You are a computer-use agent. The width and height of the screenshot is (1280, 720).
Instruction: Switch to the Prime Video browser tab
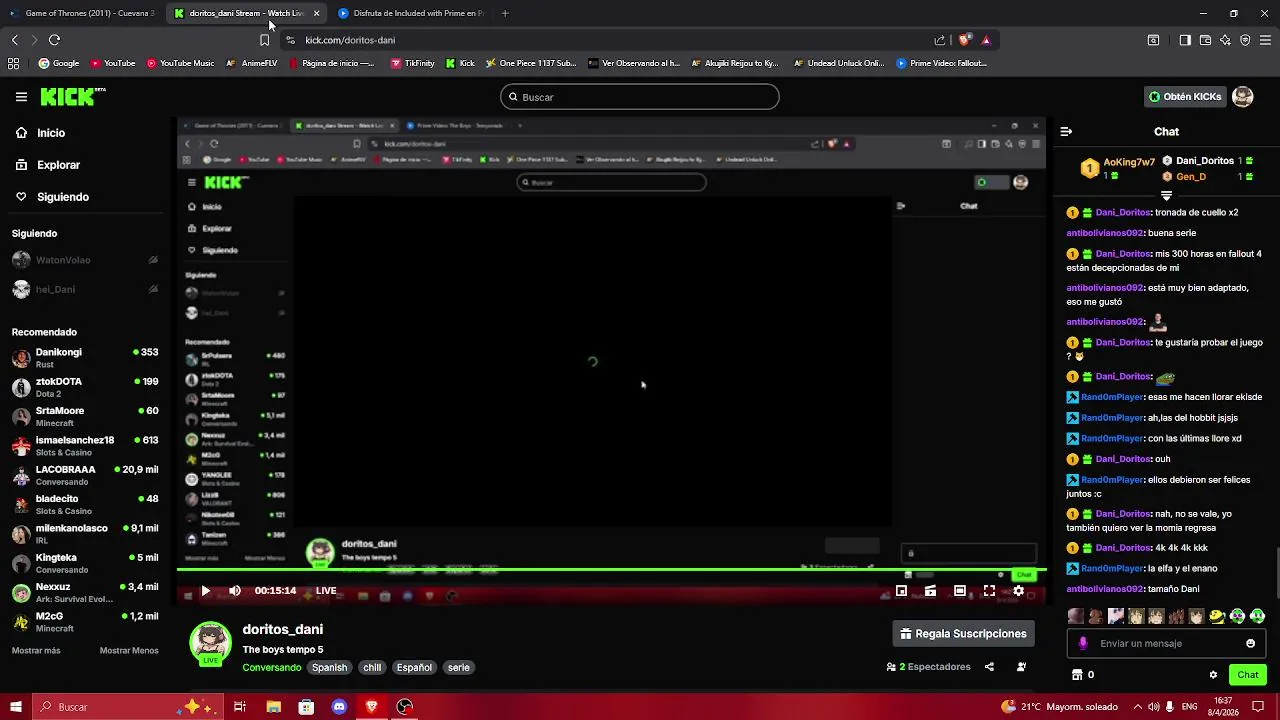pos(412,13)
